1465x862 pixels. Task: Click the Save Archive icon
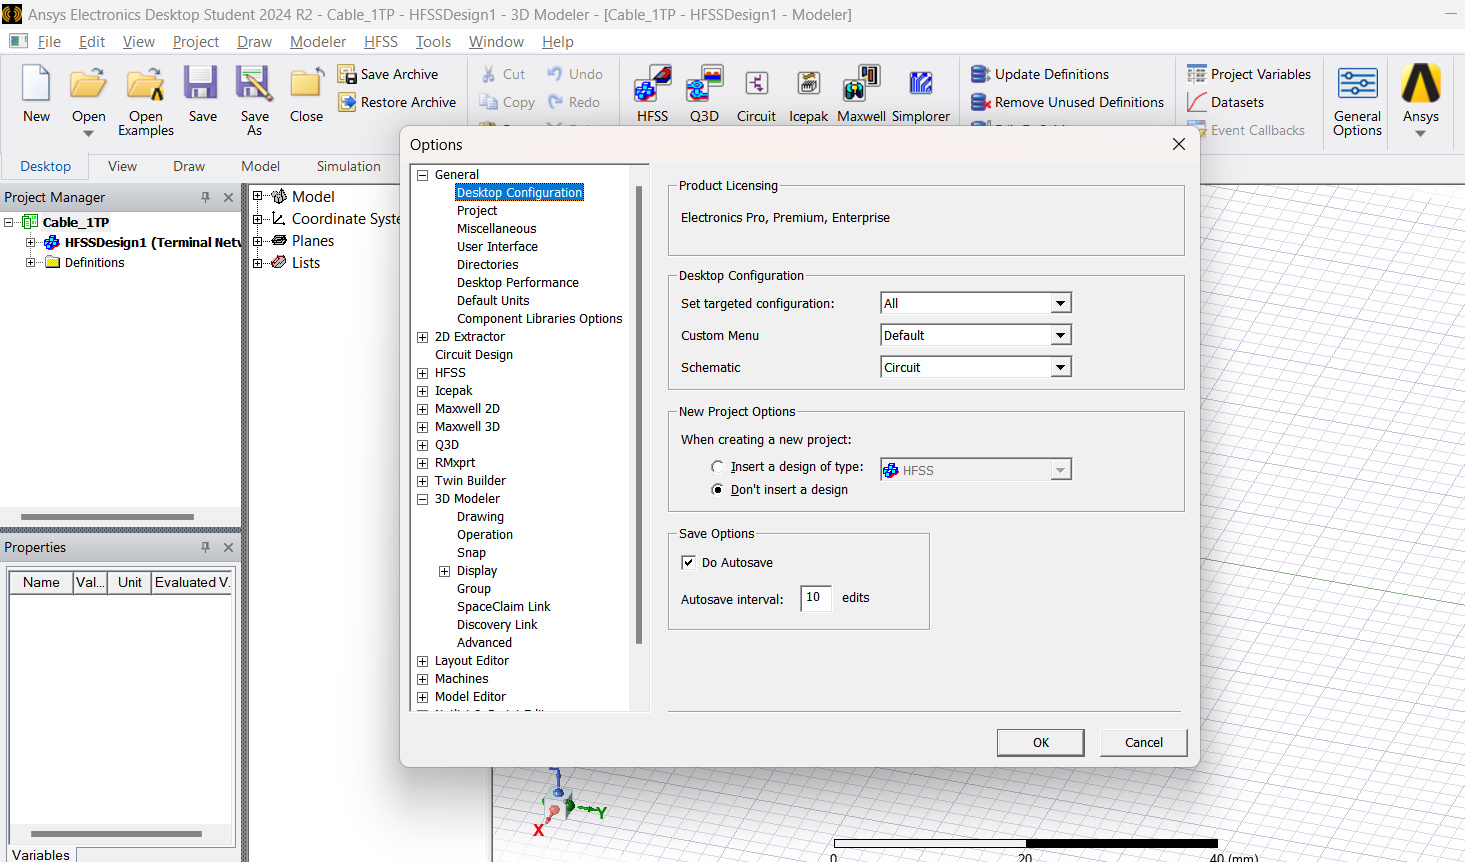[x=347, y=74]
